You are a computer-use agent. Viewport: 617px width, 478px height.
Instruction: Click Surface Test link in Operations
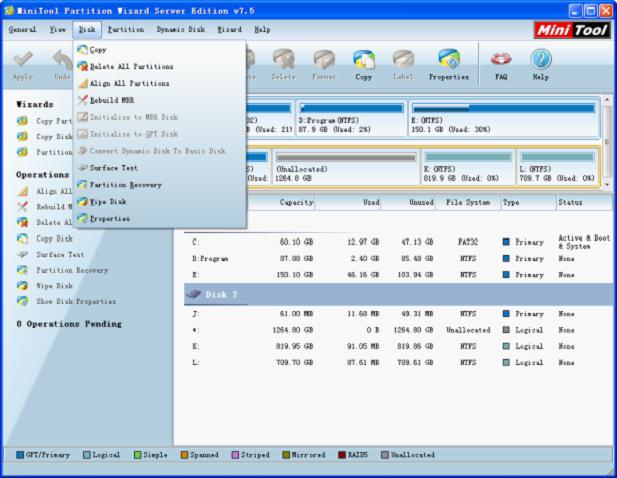coord(60,255)
